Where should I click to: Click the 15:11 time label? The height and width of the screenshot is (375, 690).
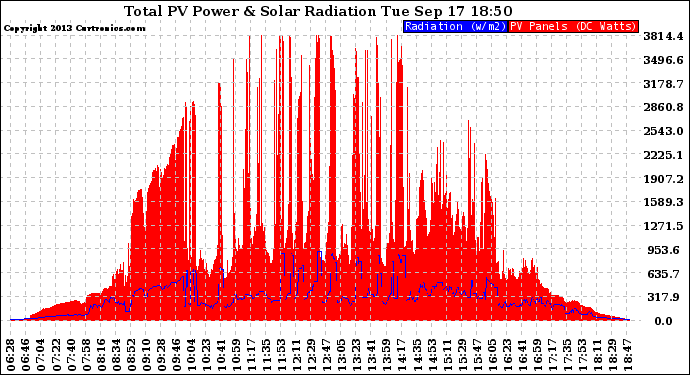(447, 355)
